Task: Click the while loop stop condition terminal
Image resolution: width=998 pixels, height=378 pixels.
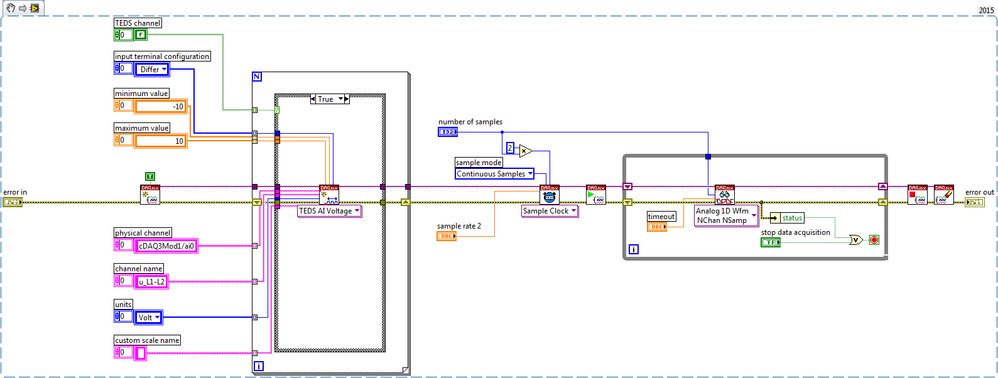Action: (x=875, y=240)
